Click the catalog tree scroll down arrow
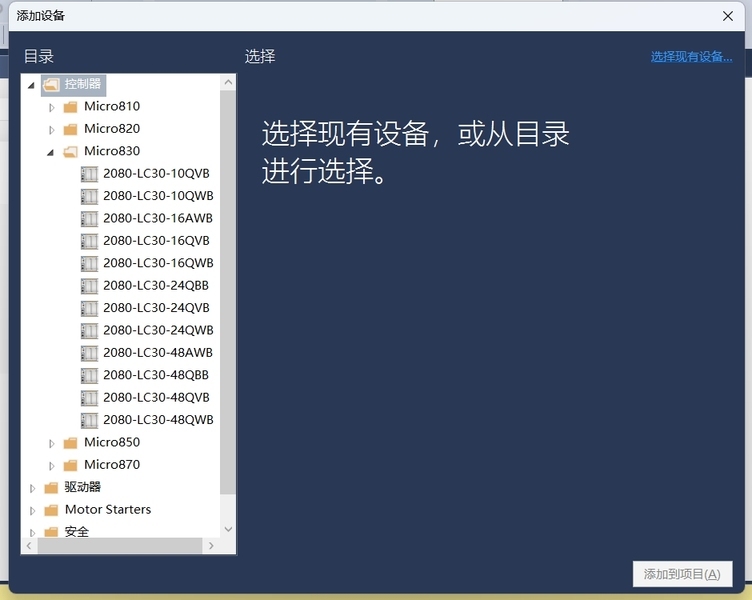The image size is (752, 600). click(x=228, y=529)
